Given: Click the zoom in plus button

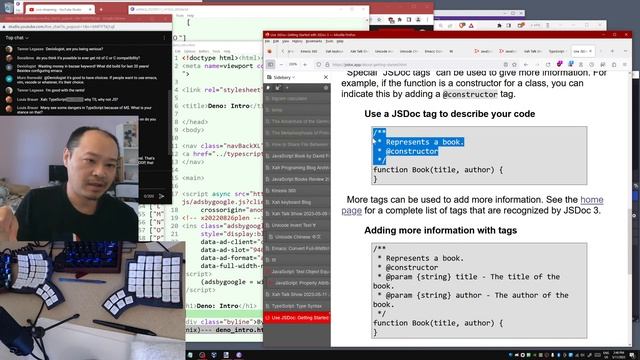Looking at the screenshot, I should [305, 64].
